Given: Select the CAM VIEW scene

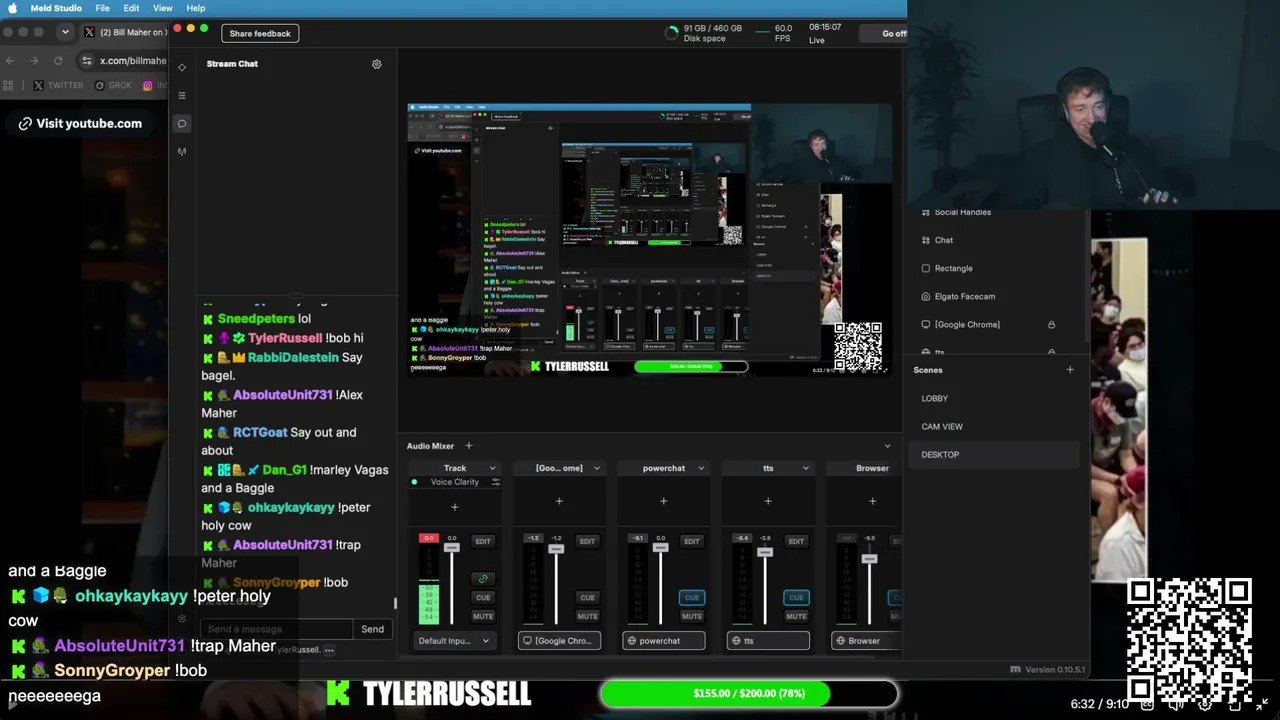Looking at the screenshot, I should click(x=996, y=426).
